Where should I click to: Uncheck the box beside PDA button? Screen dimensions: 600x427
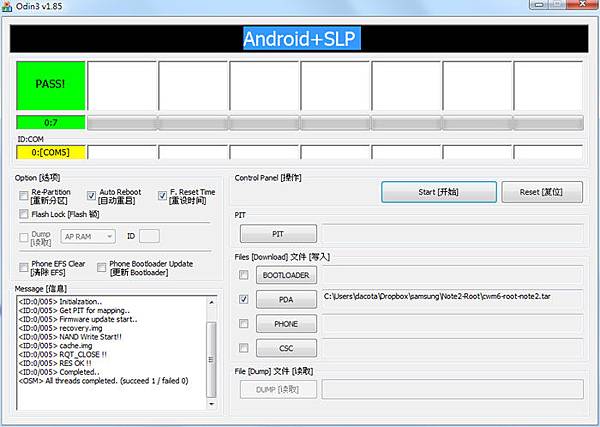pyautogui.click(x=243, y=299)
